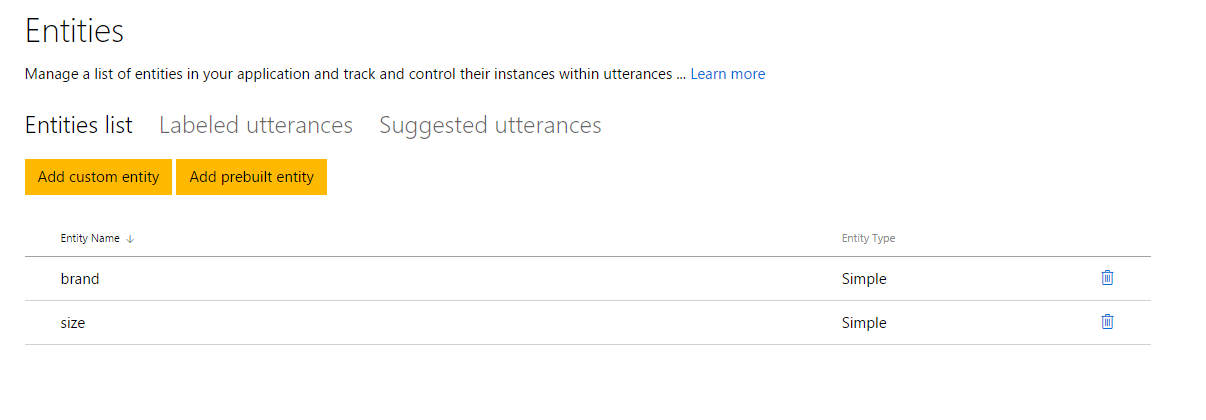Click the Simple type in size row
Image resolution: width=1206 pixels, height=420 pixels.
tap(864, 323)
